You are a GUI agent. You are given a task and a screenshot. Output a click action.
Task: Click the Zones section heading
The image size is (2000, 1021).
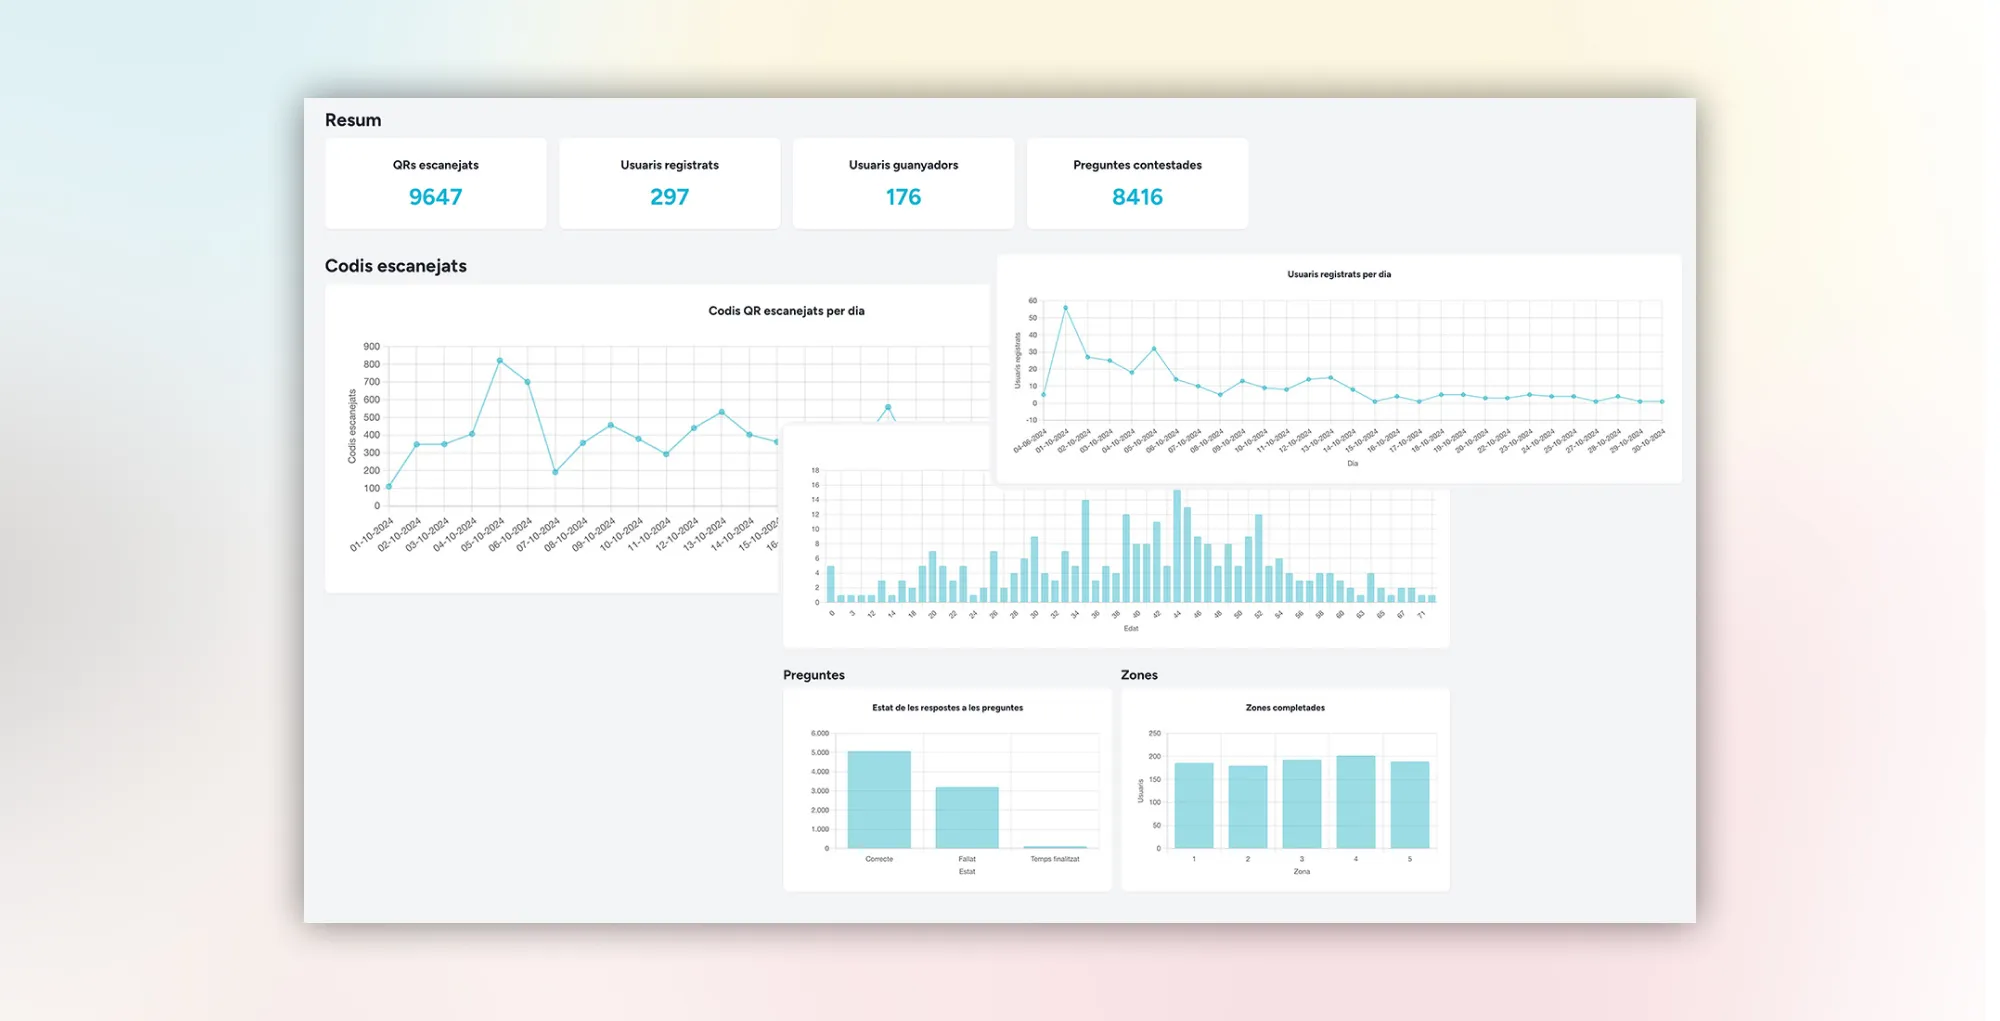(1139, 675)
